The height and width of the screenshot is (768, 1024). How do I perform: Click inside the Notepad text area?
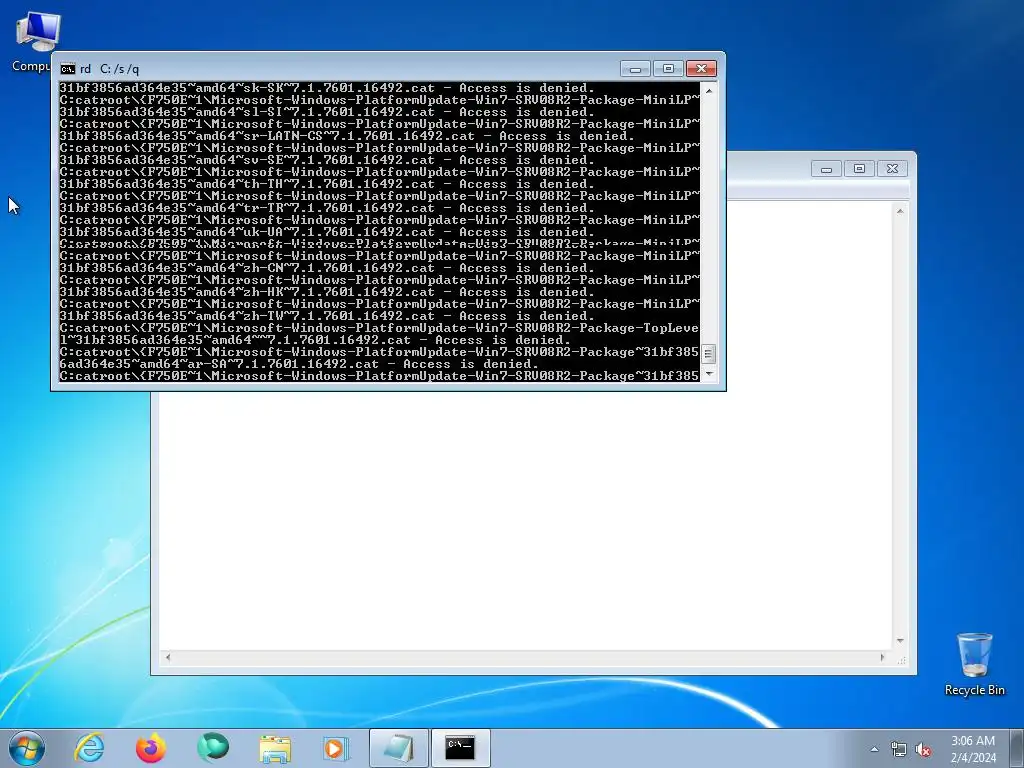(526, 519)
